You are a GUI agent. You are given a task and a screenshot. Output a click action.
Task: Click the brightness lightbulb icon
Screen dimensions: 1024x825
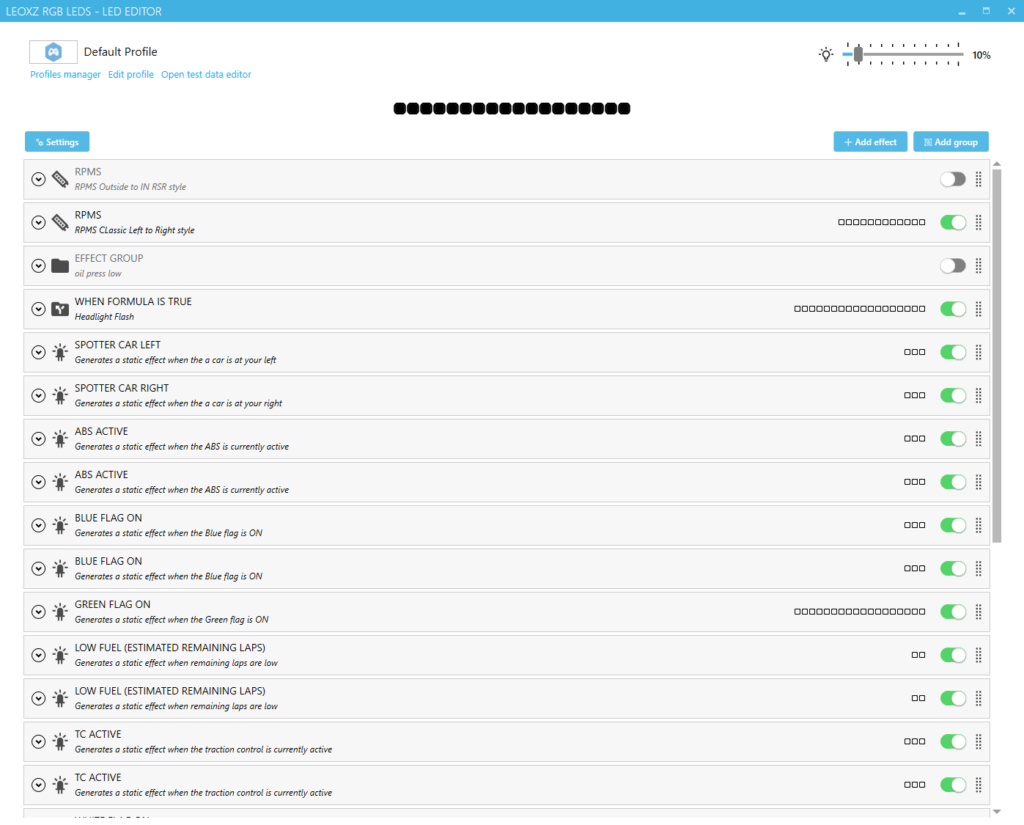tap(826, 55)
